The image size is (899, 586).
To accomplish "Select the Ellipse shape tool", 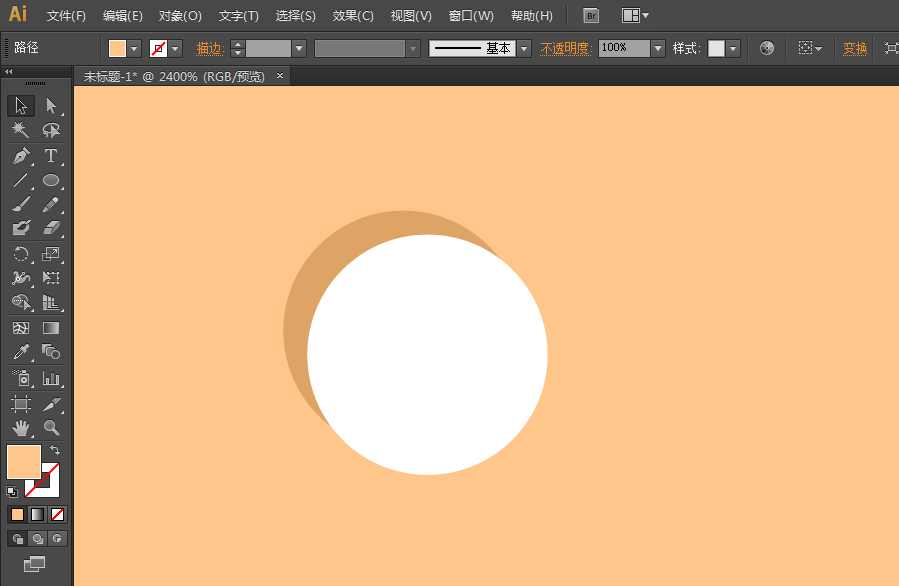I will (x=51, y=181).
